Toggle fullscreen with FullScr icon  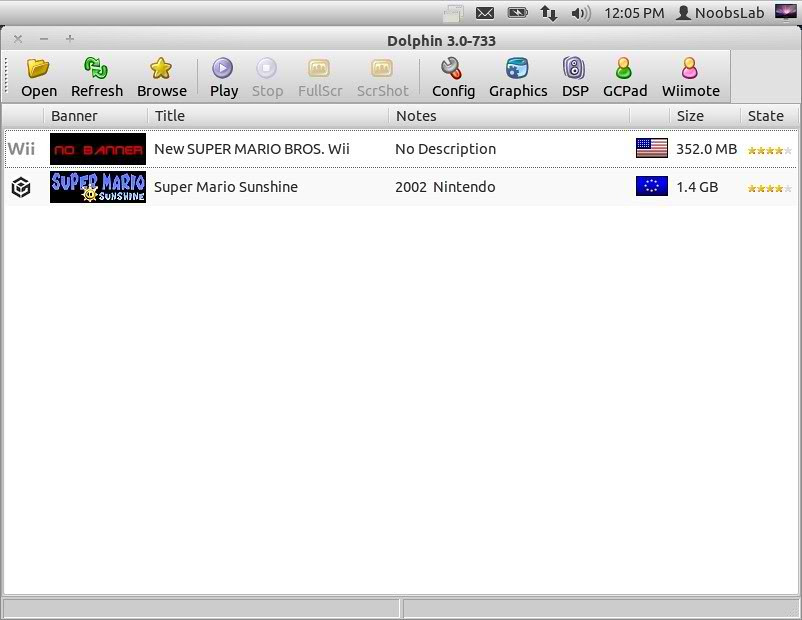[x=320, y=78]
